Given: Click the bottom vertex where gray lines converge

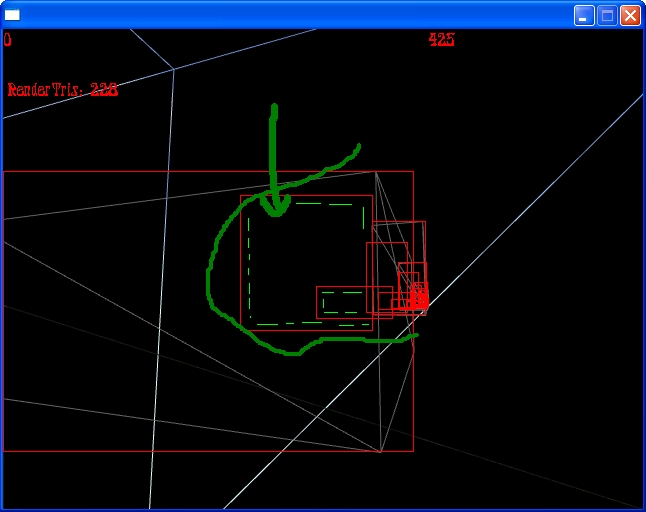Looking at the screenshot, I should [x=381, y=452].
